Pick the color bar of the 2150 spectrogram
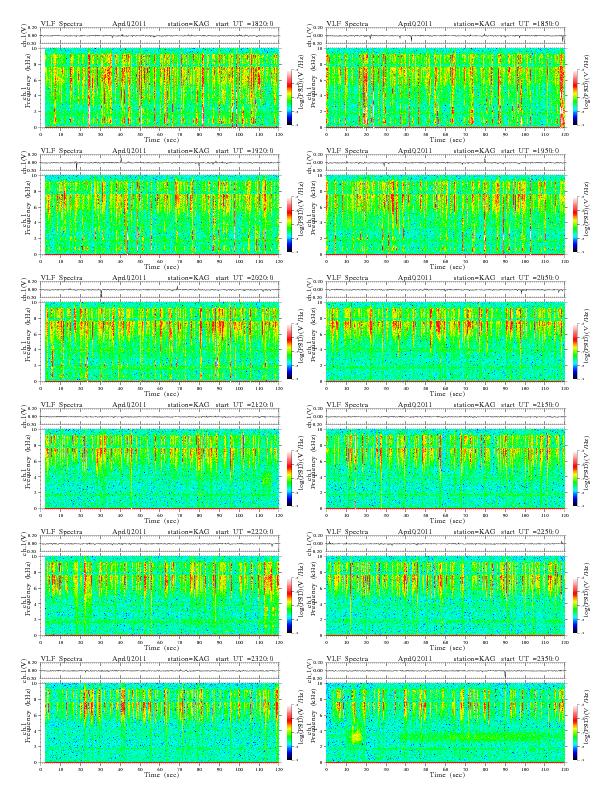The image size is (612, 792). point(575,478)
